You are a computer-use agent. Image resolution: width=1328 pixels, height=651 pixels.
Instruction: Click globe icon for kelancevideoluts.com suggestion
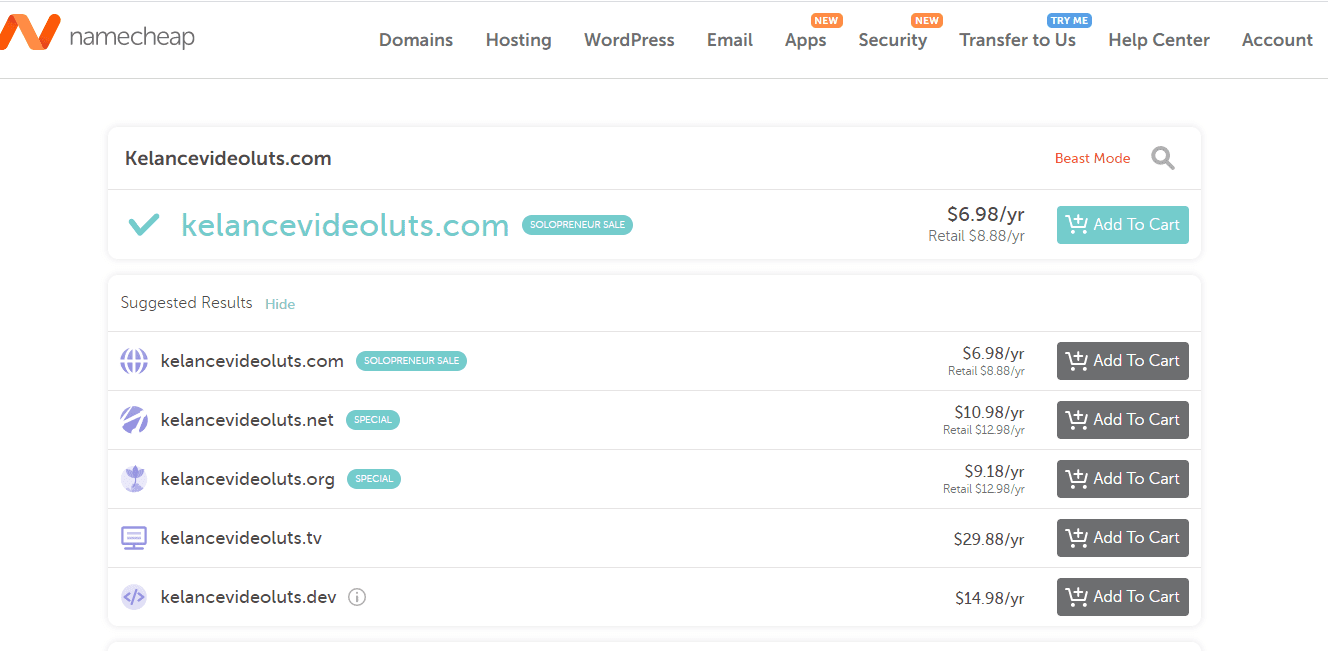coord(134,361)
